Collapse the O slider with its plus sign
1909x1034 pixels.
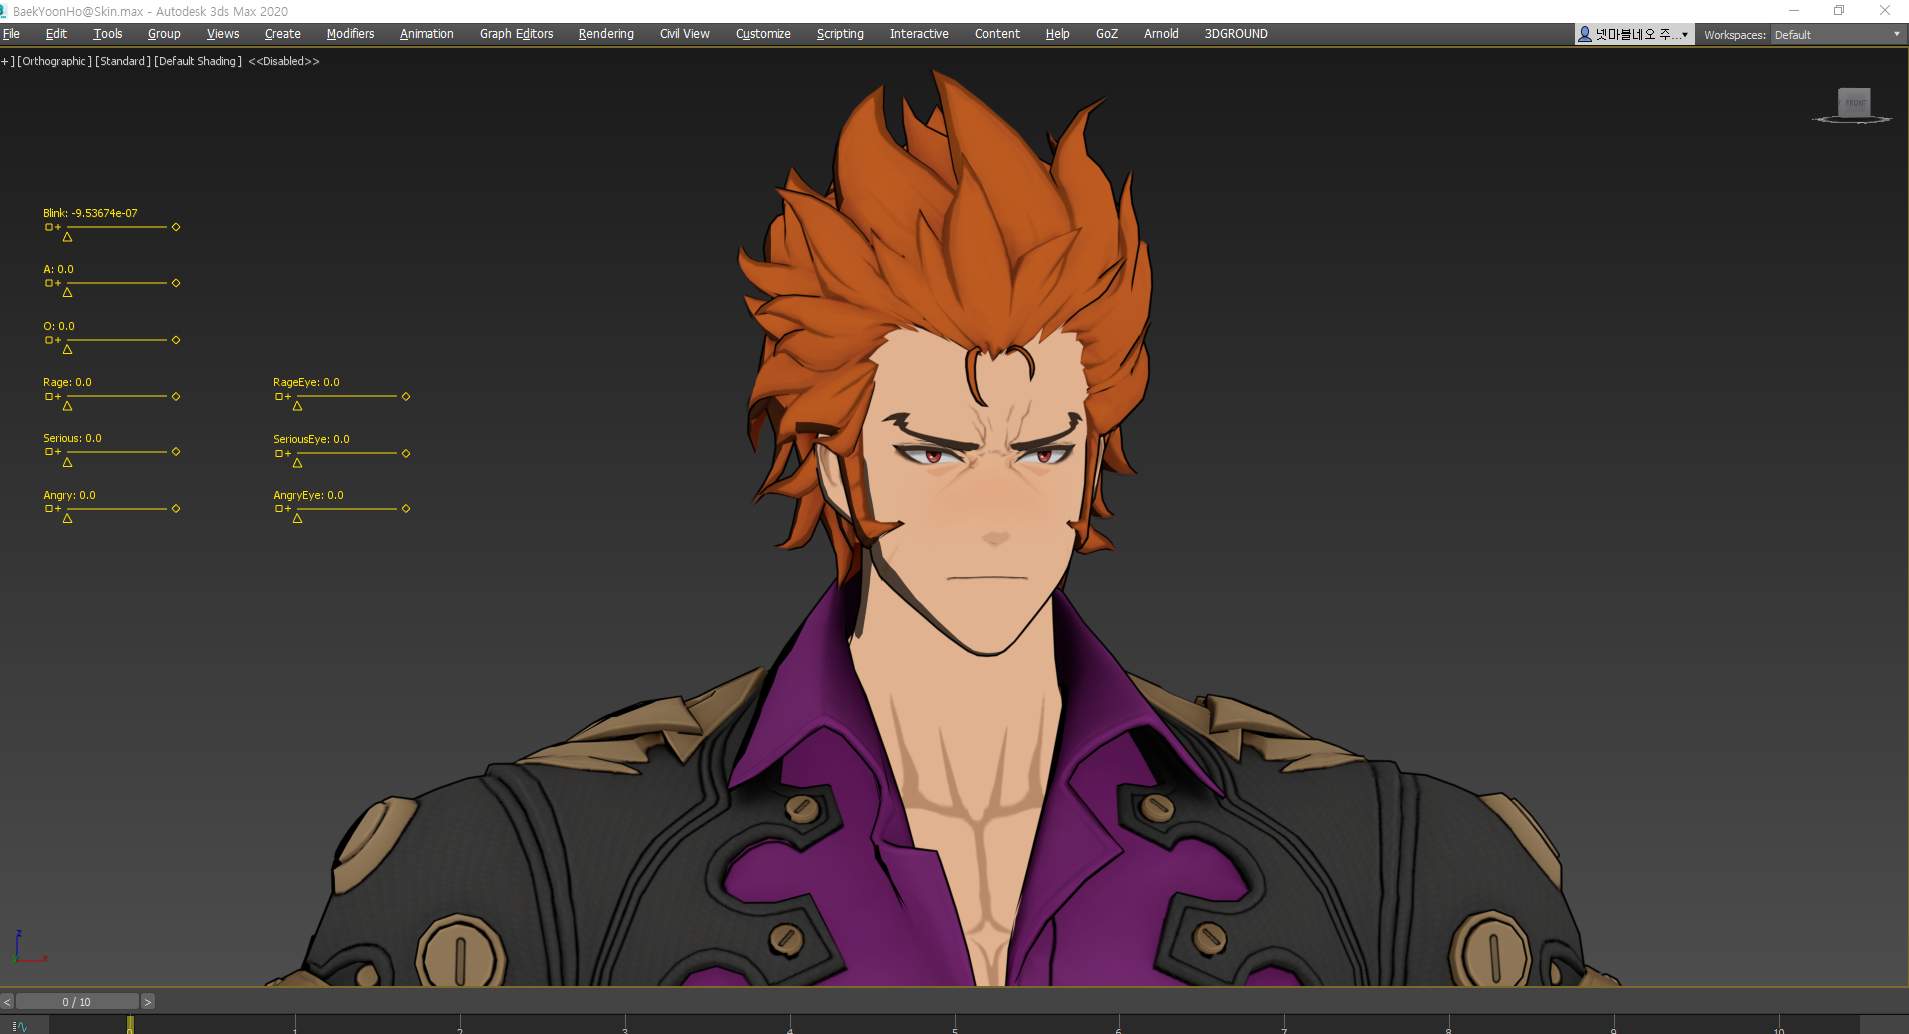pyautogui.click(x=58, y=341)
